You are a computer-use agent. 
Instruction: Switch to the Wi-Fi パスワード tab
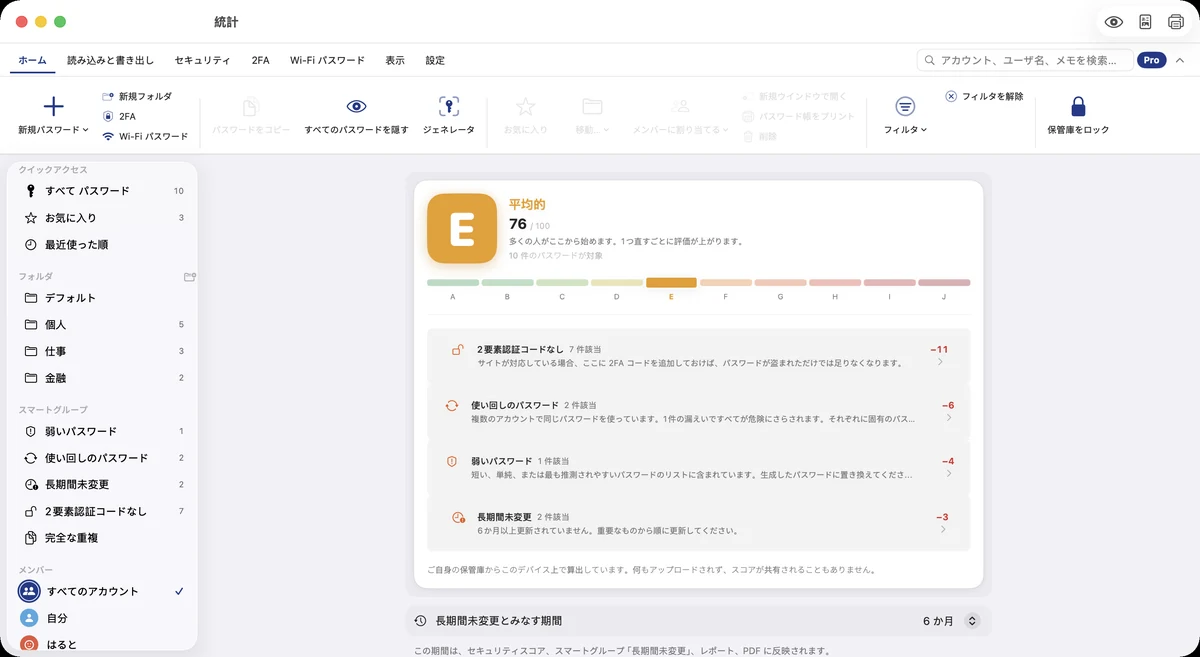327,60
